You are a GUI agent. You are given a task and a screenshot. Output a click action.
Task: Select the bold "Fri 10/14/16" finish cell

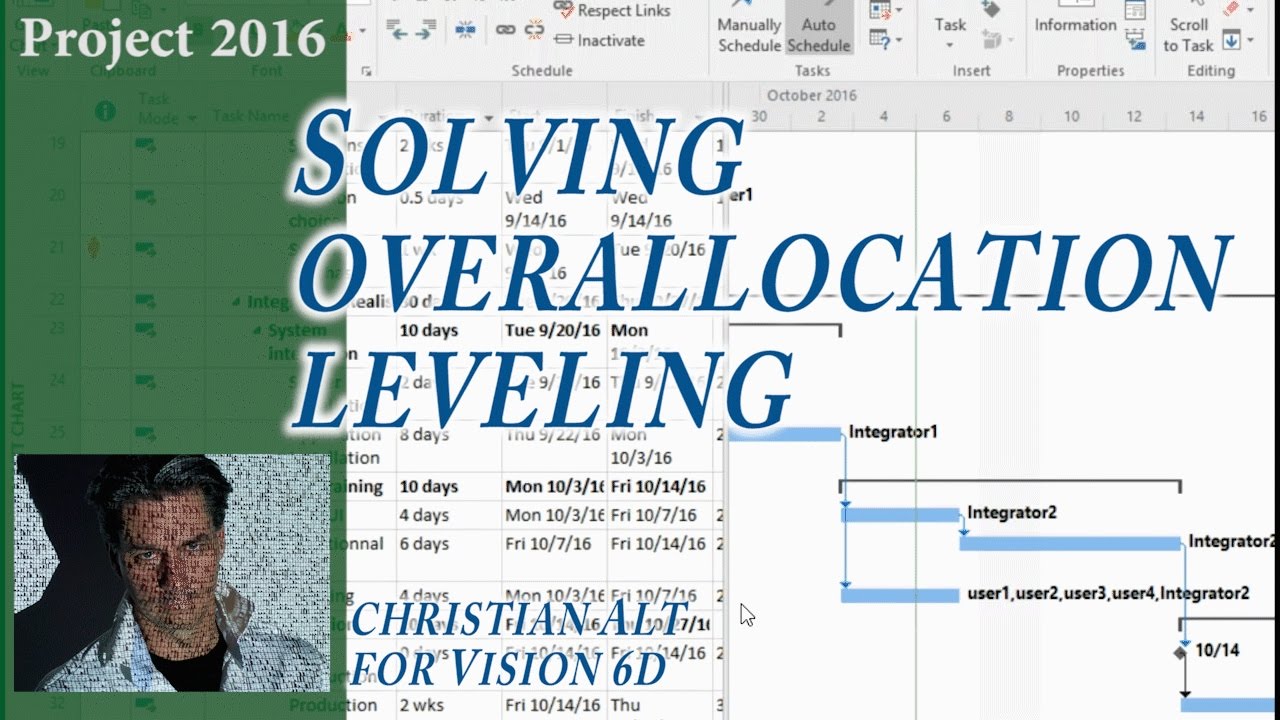(659, 487)
